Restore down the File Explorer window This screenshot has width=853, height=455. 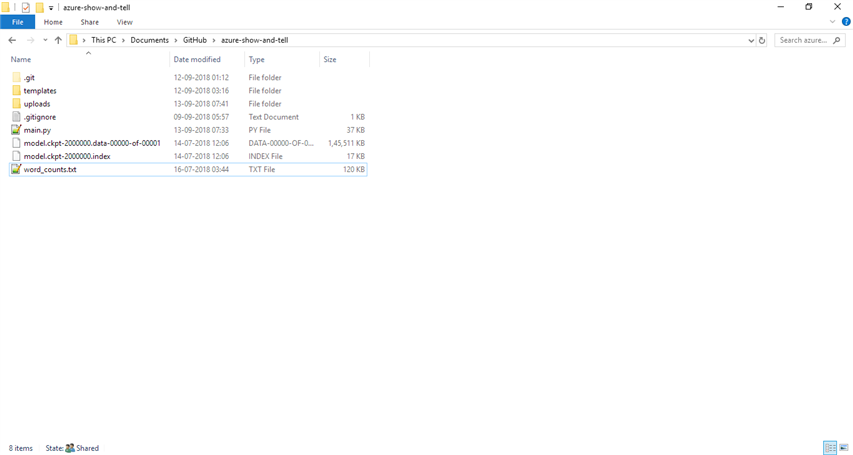809,7
